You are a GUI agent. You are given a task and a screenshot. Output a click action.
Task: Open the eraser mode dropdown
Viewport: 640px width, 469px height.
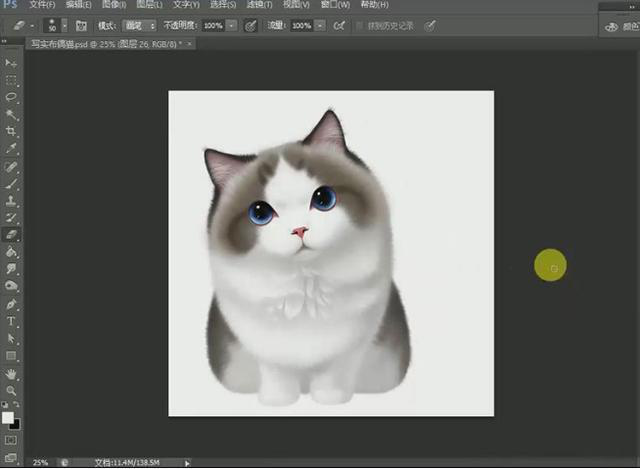(x=139, y=25)
